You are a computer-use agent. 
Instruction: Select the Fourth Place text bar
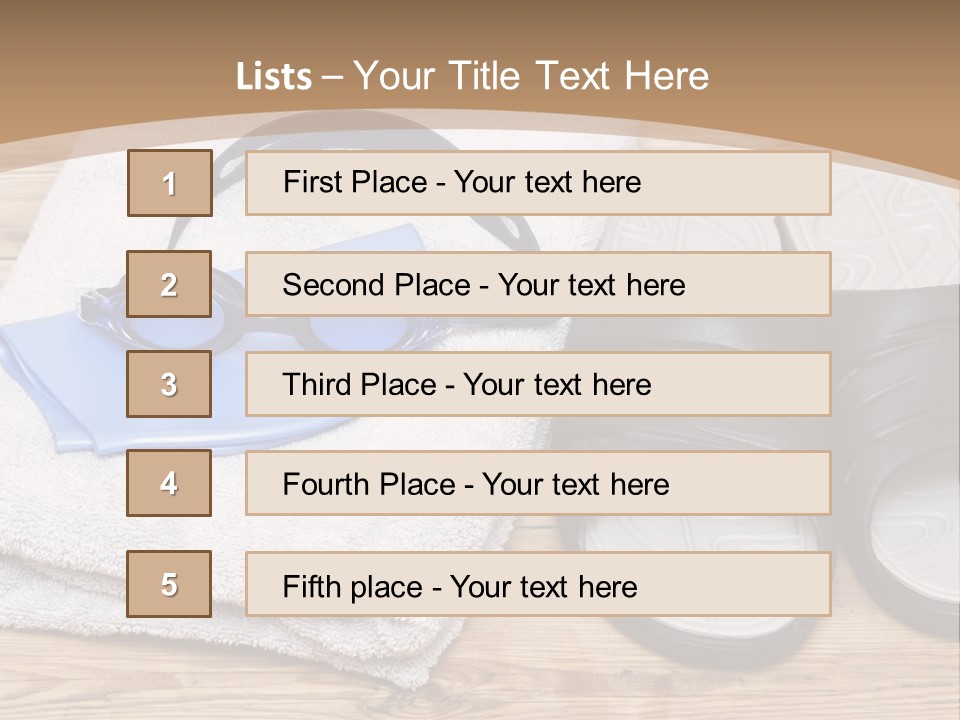(538, 483)
